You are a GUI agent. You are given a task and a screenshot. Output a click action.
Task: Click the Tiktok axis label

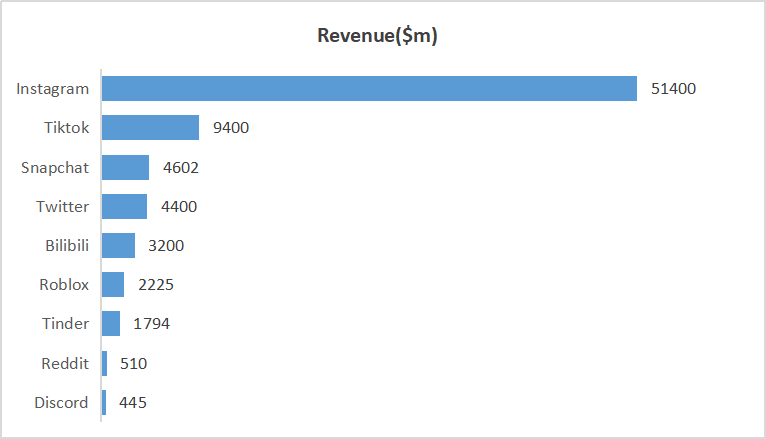[66, 127]
